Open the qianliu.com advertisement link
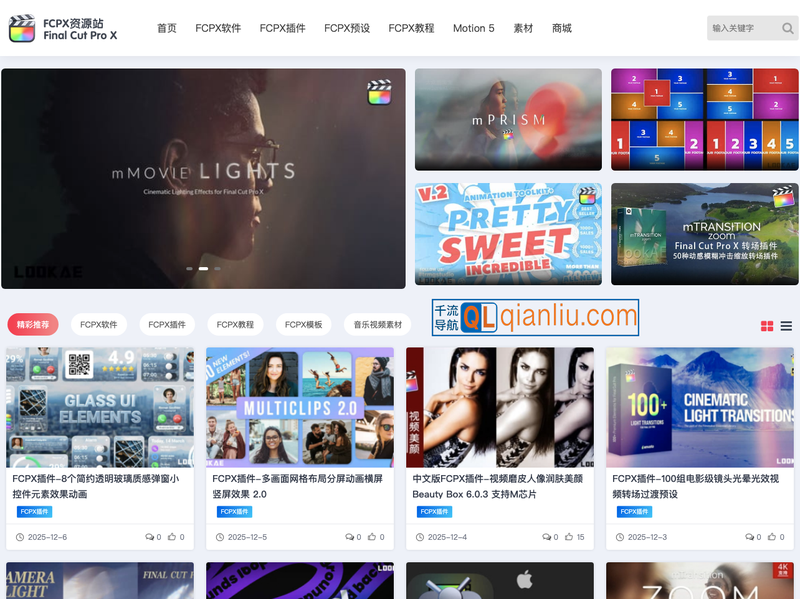 point(533,318)
